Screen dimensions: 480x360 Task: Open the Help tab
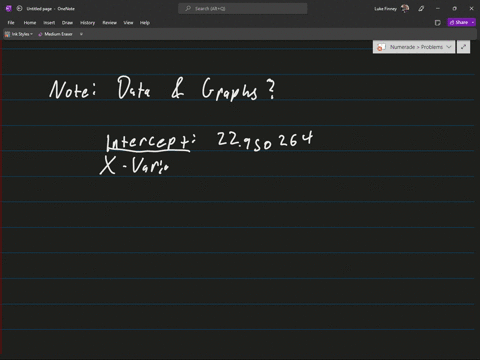click(145, 23)
